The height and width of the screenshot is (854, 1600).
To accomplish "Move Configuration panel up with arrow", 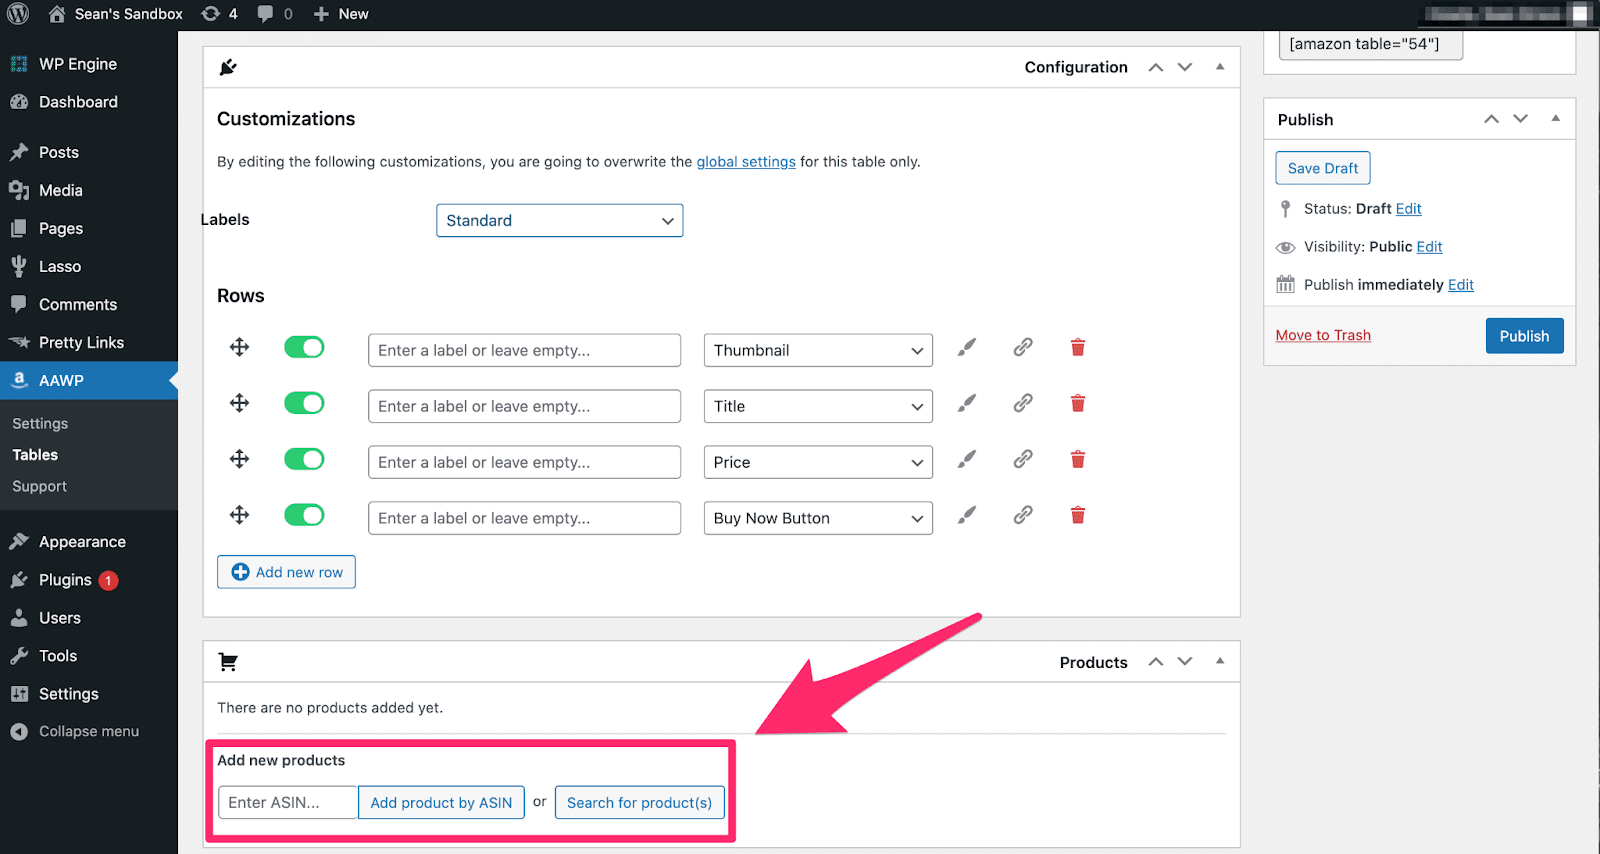I will point(1156,67).
